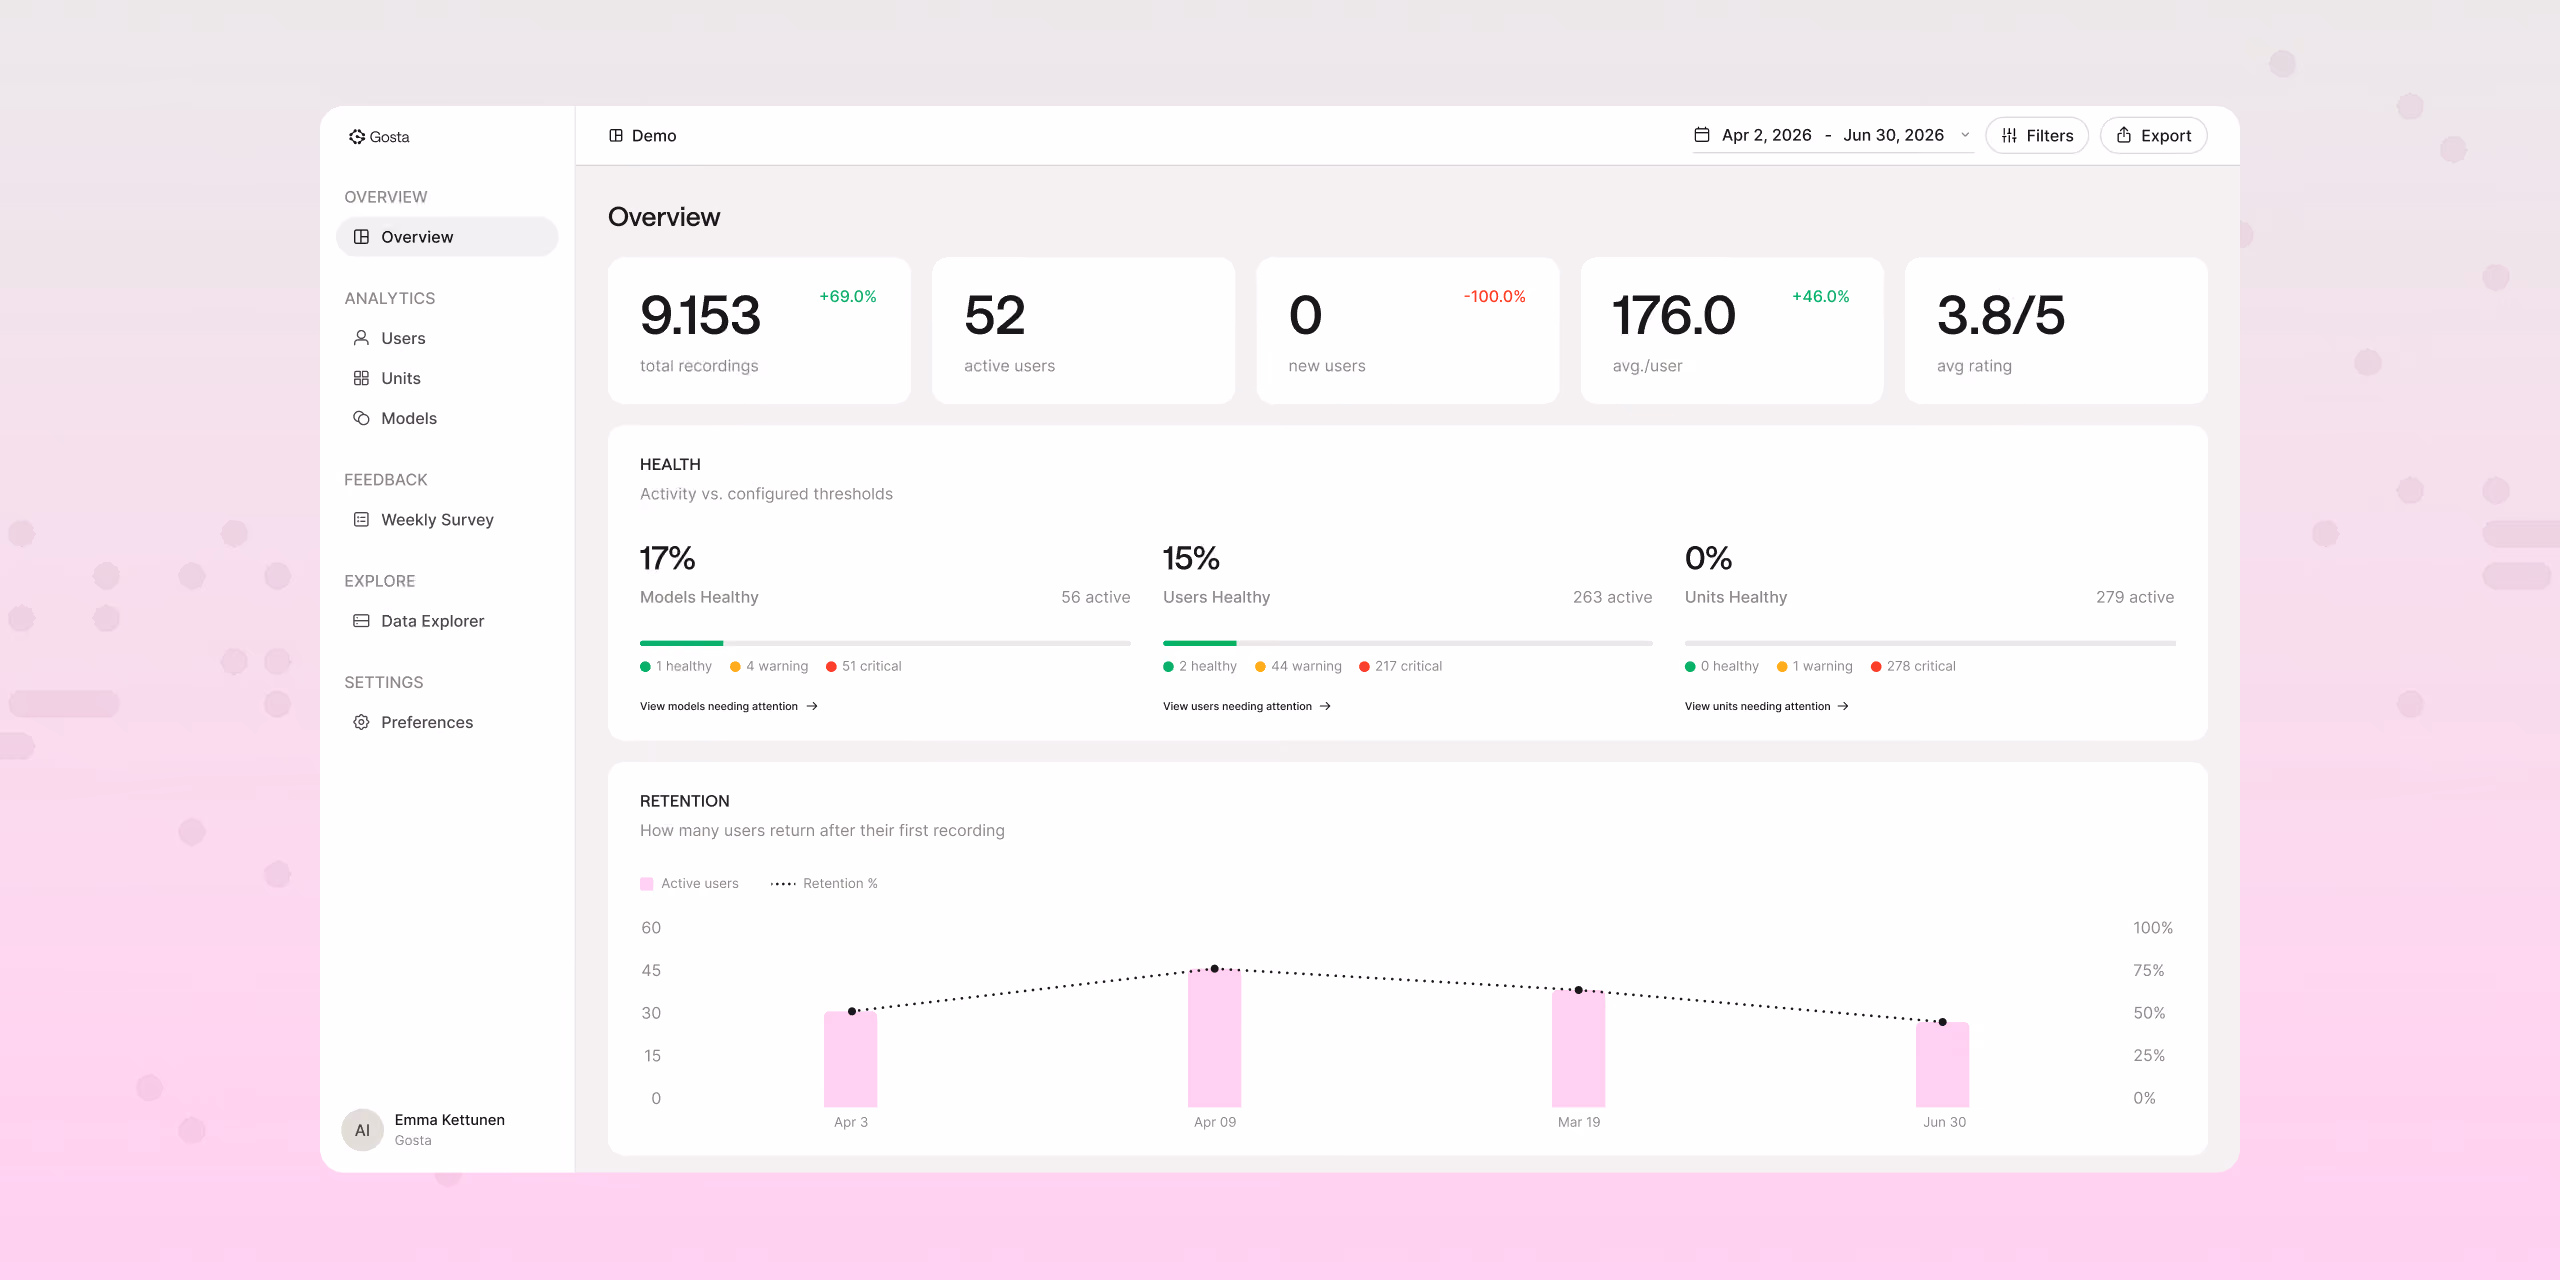
Task: Navigate to Models analytics
Action: coord(447,418)
